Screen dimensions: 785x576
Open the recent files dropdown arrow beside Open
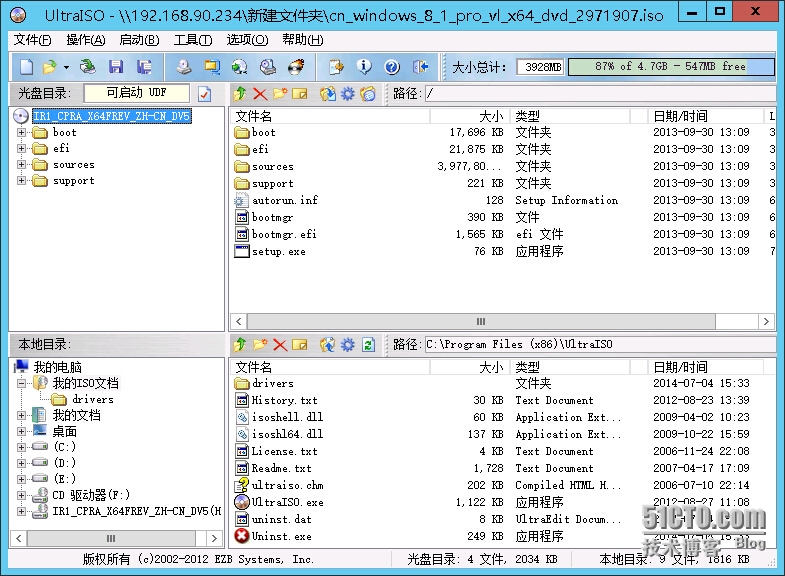click(66, 67)
